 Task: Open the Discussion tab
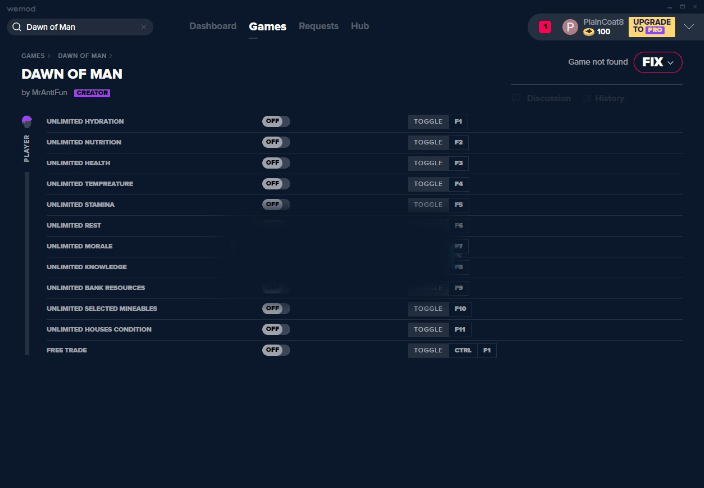[549, 98]
